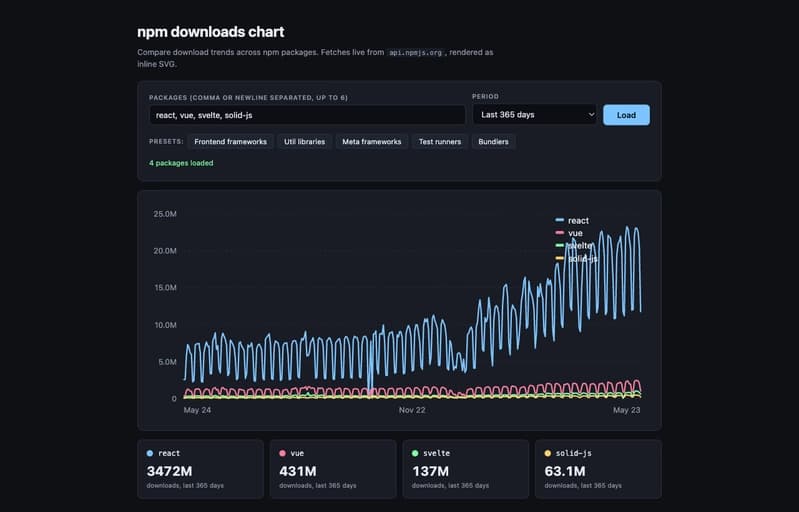Click the PRESETS: label
This screenshot has width=799, height=512.
[166, 142]
